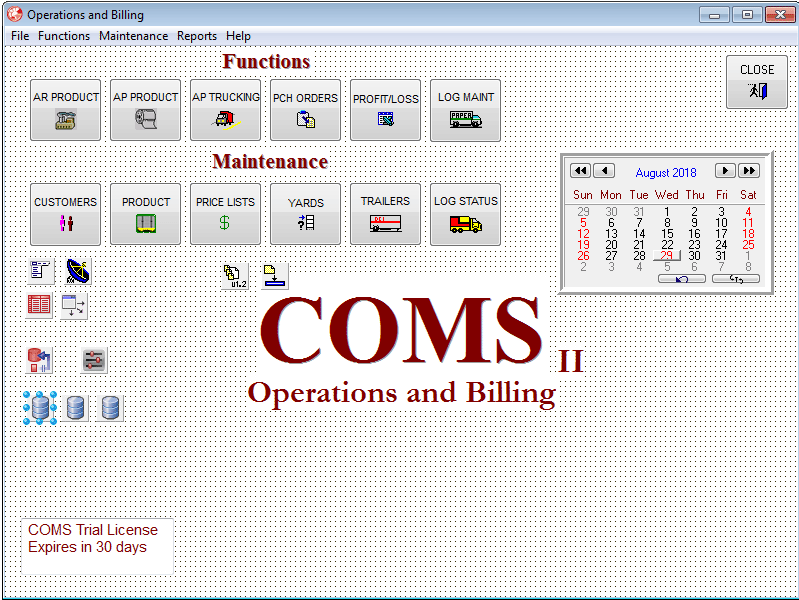Jump forward one year in calendar
This screenshot has height=600, width=799.
pyautogui.click(x=749, y=170)
